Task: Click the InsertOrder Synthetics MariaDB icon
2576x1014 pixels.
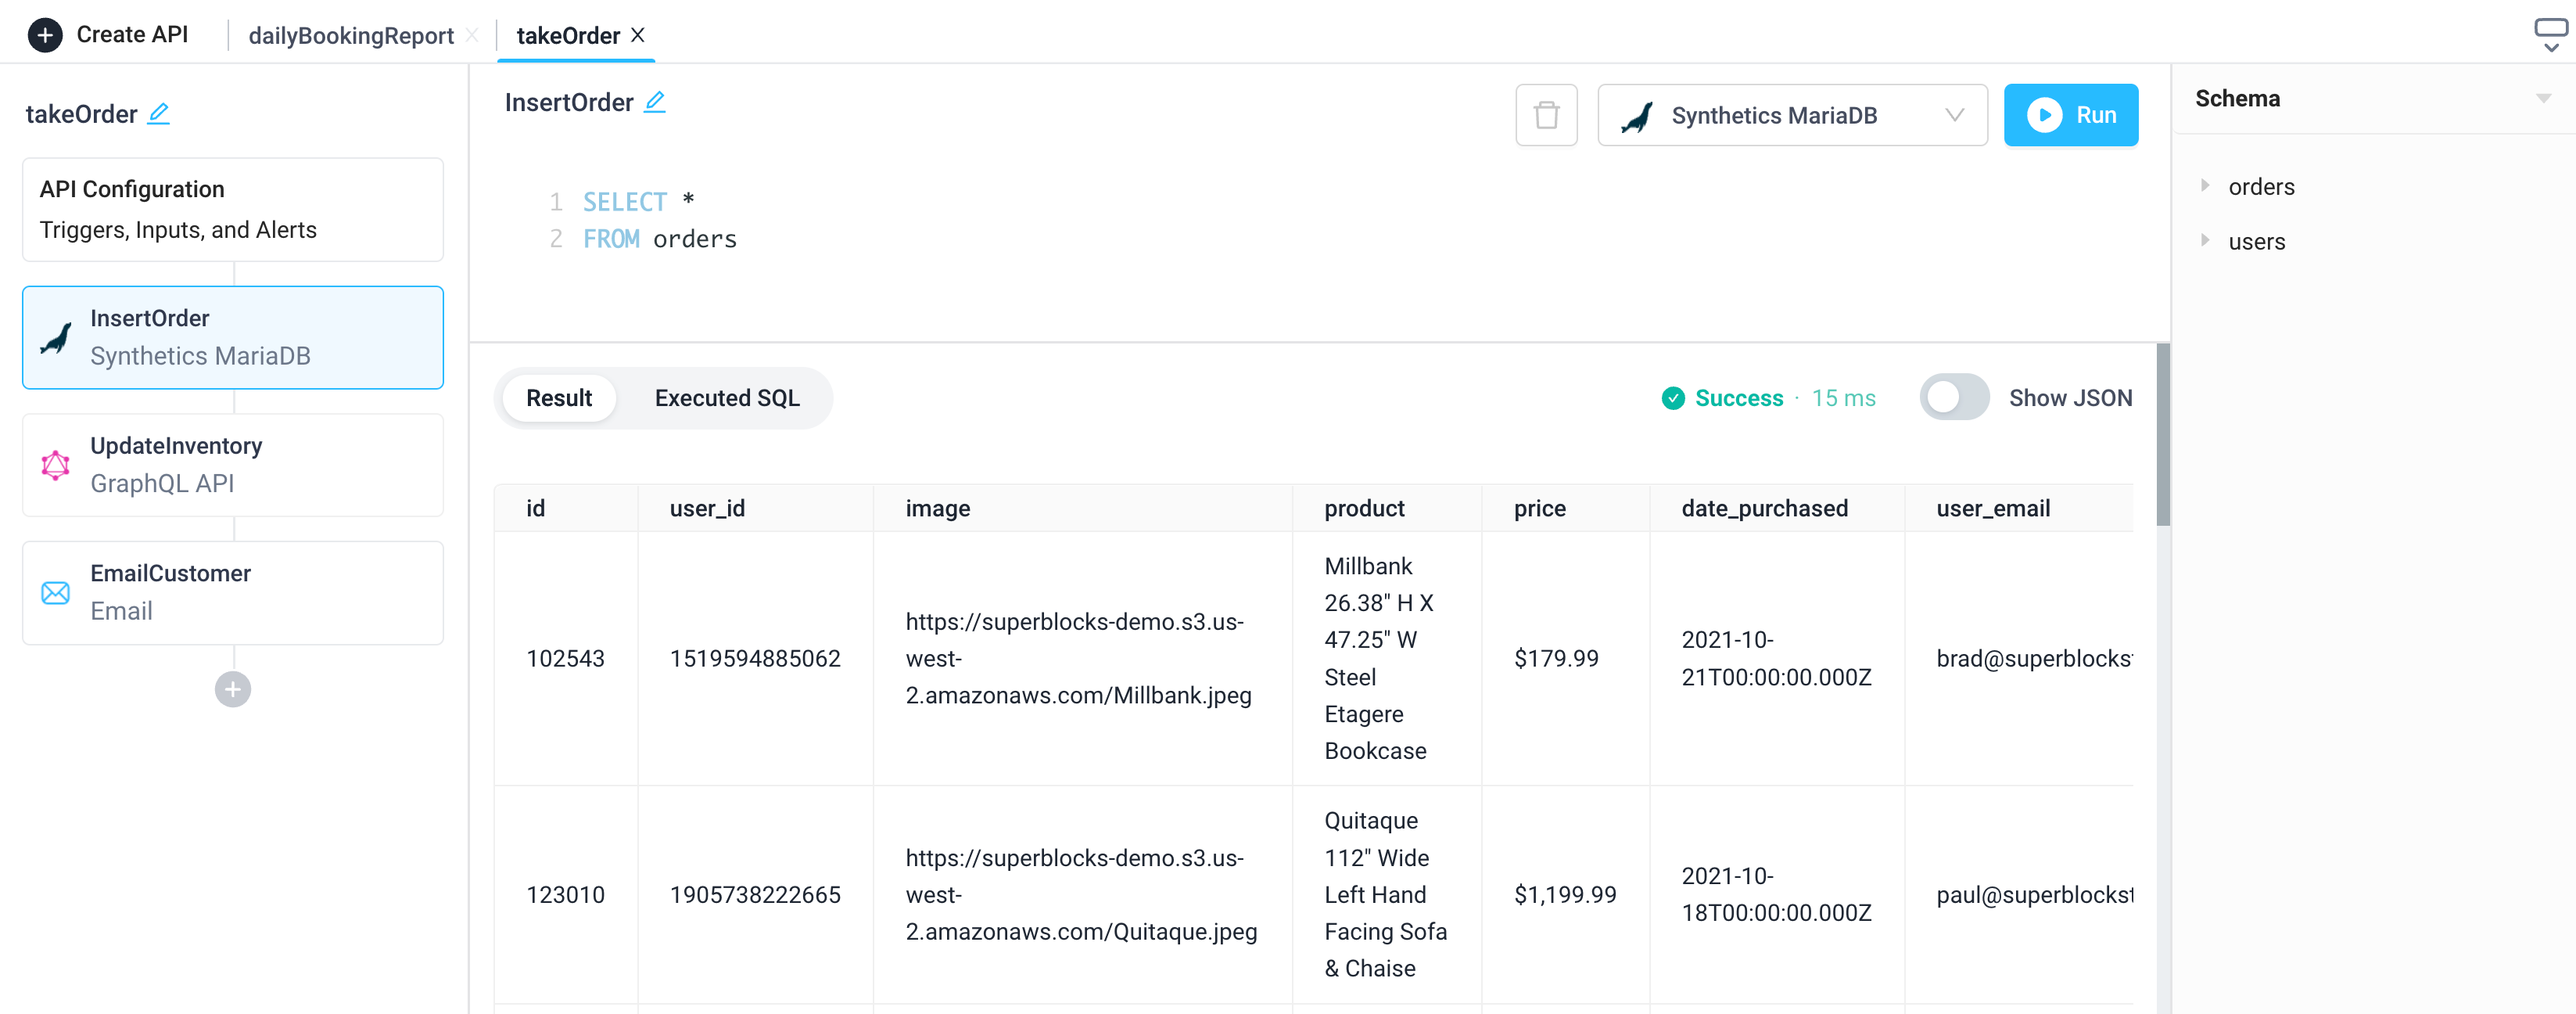Action: [59, 335]
